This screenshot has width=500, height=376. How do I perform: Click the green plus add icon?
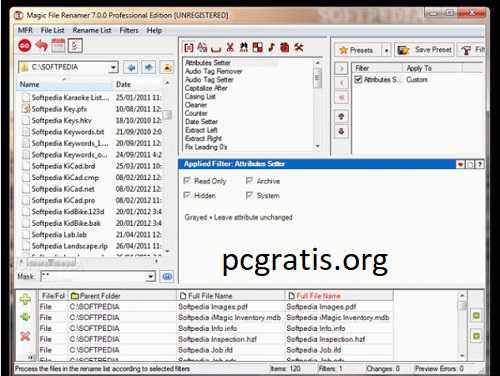pos(25,299)
